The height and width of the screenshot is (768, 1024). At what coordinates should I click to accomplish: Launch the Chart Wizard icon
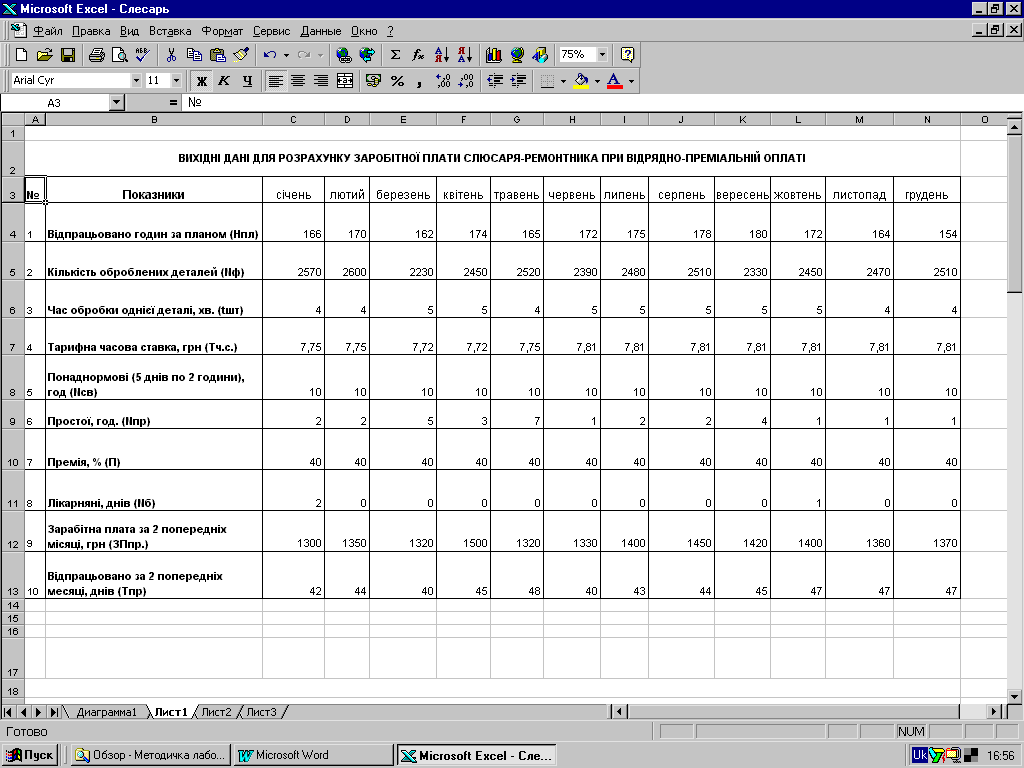(x=494, y=55)
